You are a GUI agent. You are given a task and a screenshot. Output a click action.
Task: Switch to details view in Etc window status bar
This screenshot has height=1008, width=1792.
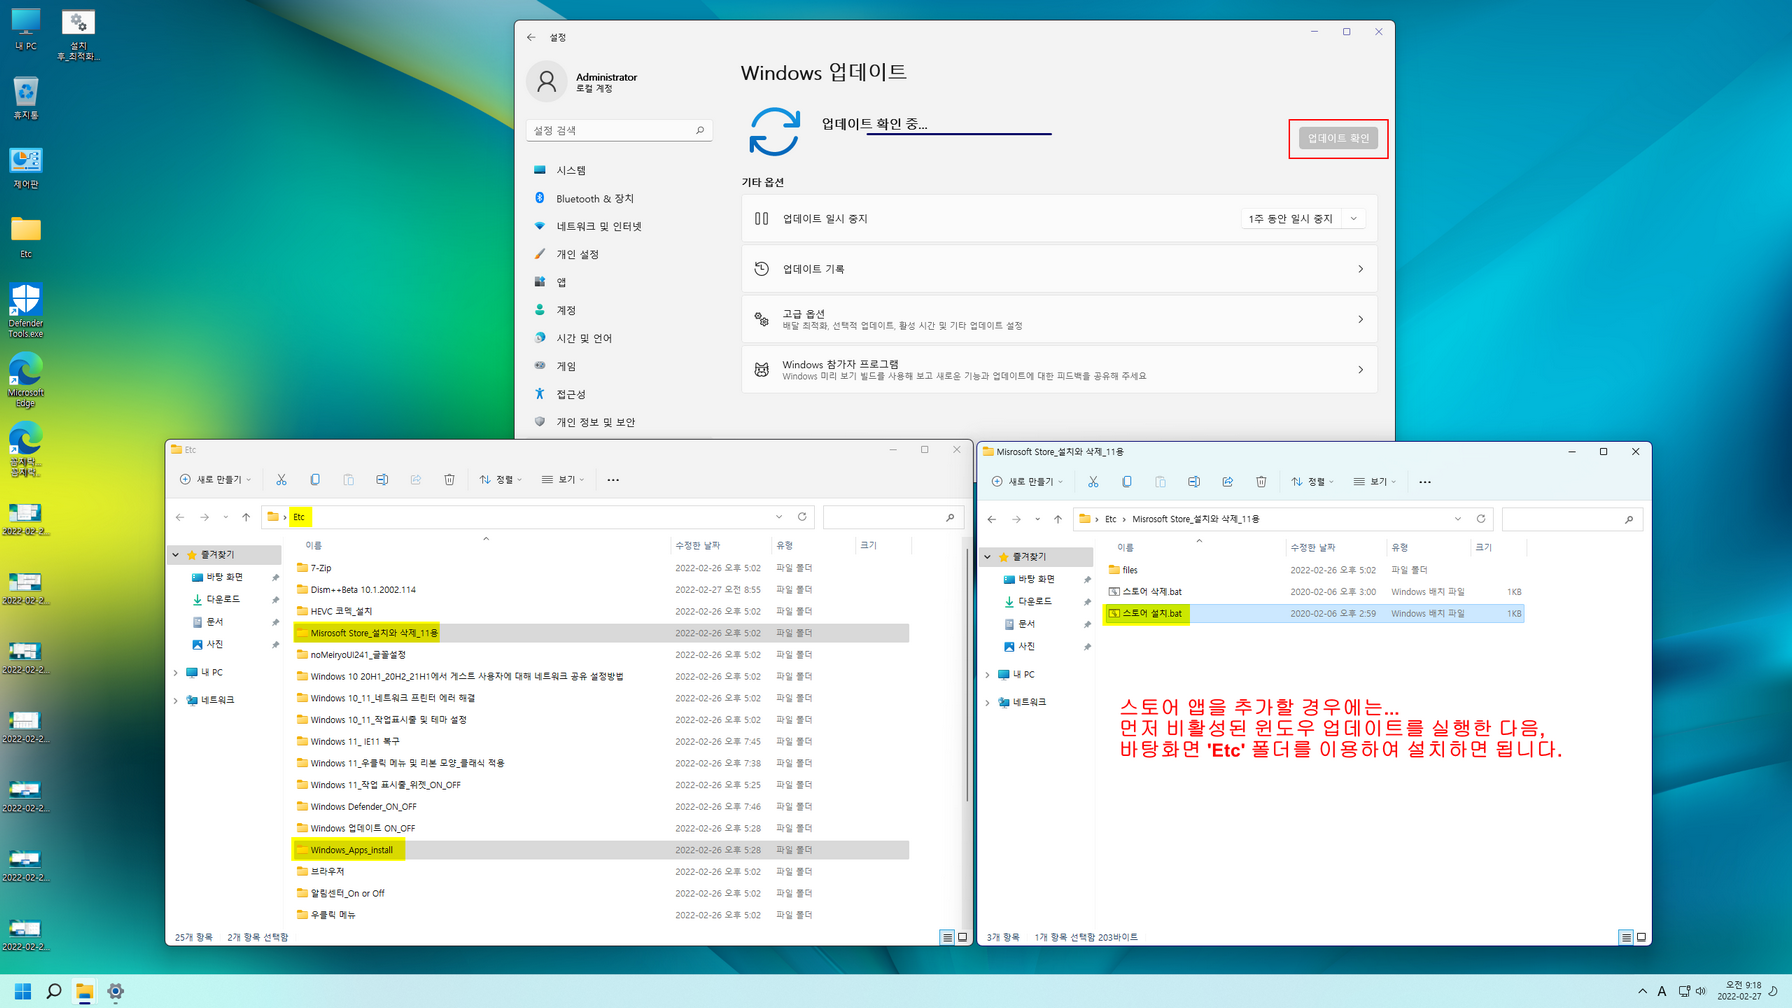coord(947,937)
